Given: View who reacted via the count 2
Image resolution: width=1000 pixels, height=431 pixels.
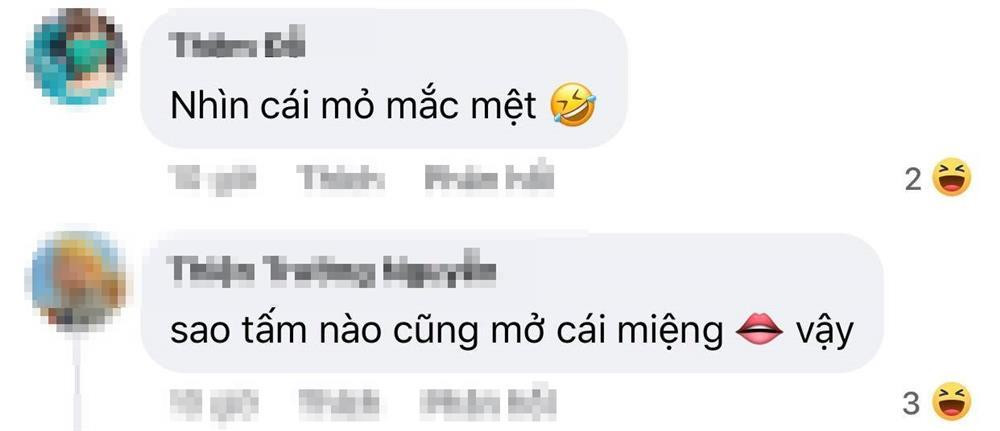Looking at the screenshot, I should (913, 180).
